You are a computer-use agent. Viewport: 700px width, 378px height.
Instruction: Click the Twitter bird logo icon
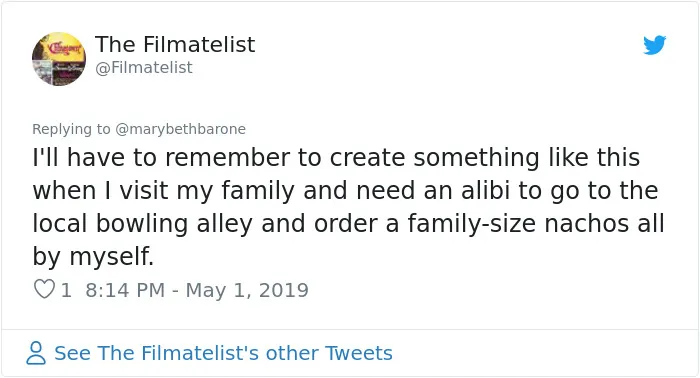tap(654, 45)
